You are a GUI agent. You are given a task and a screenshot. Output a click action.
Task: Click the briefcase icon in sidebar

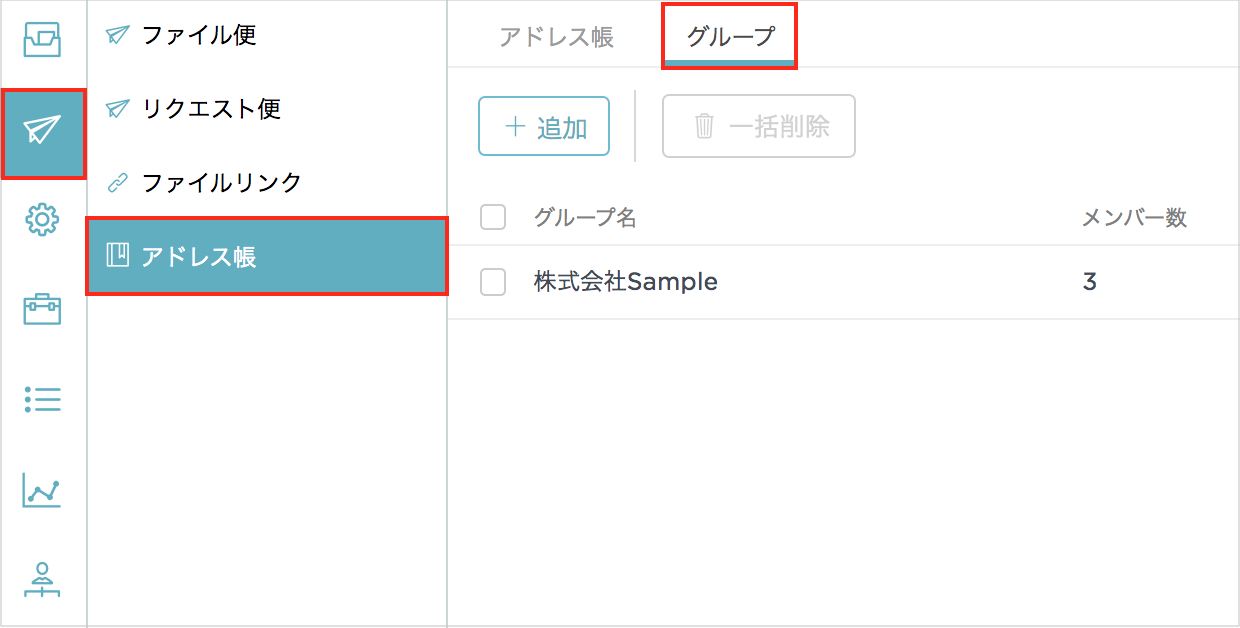click(x=42, y=309)
